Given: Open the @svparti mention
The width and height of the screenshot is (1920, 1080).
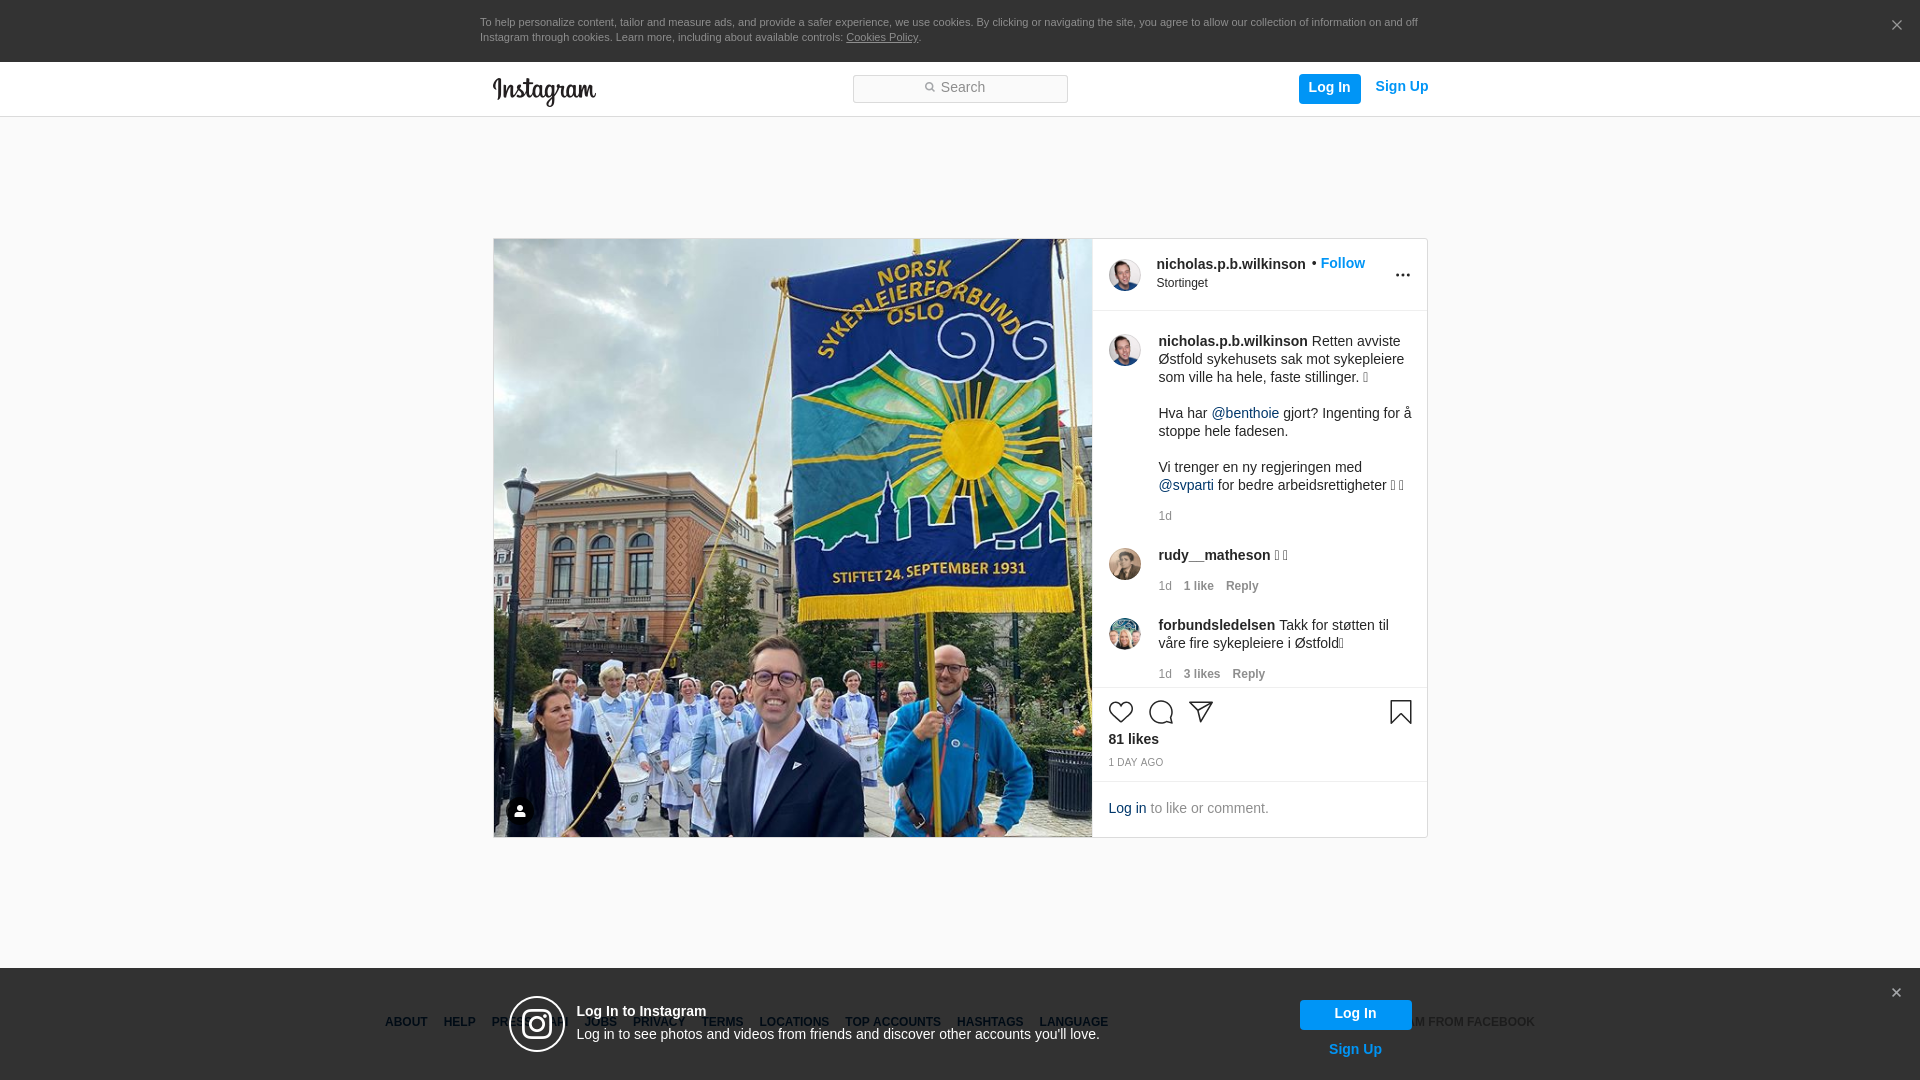Looking at the screenshot, I should [1185, 485].
